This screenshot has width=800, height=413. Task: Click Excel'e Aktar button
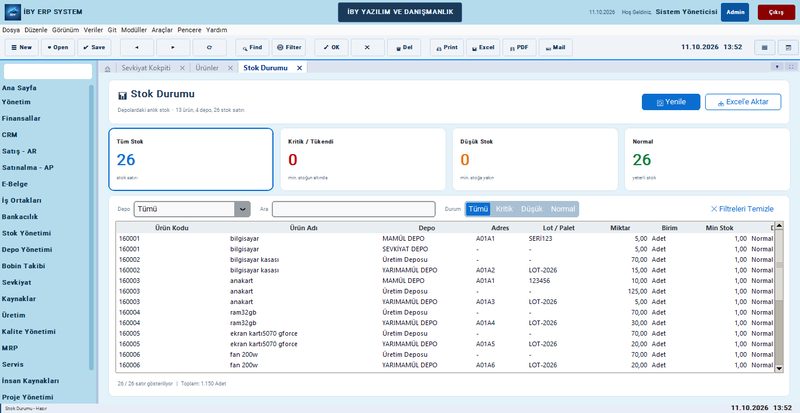pyautogui.click(x=743, y=102)
